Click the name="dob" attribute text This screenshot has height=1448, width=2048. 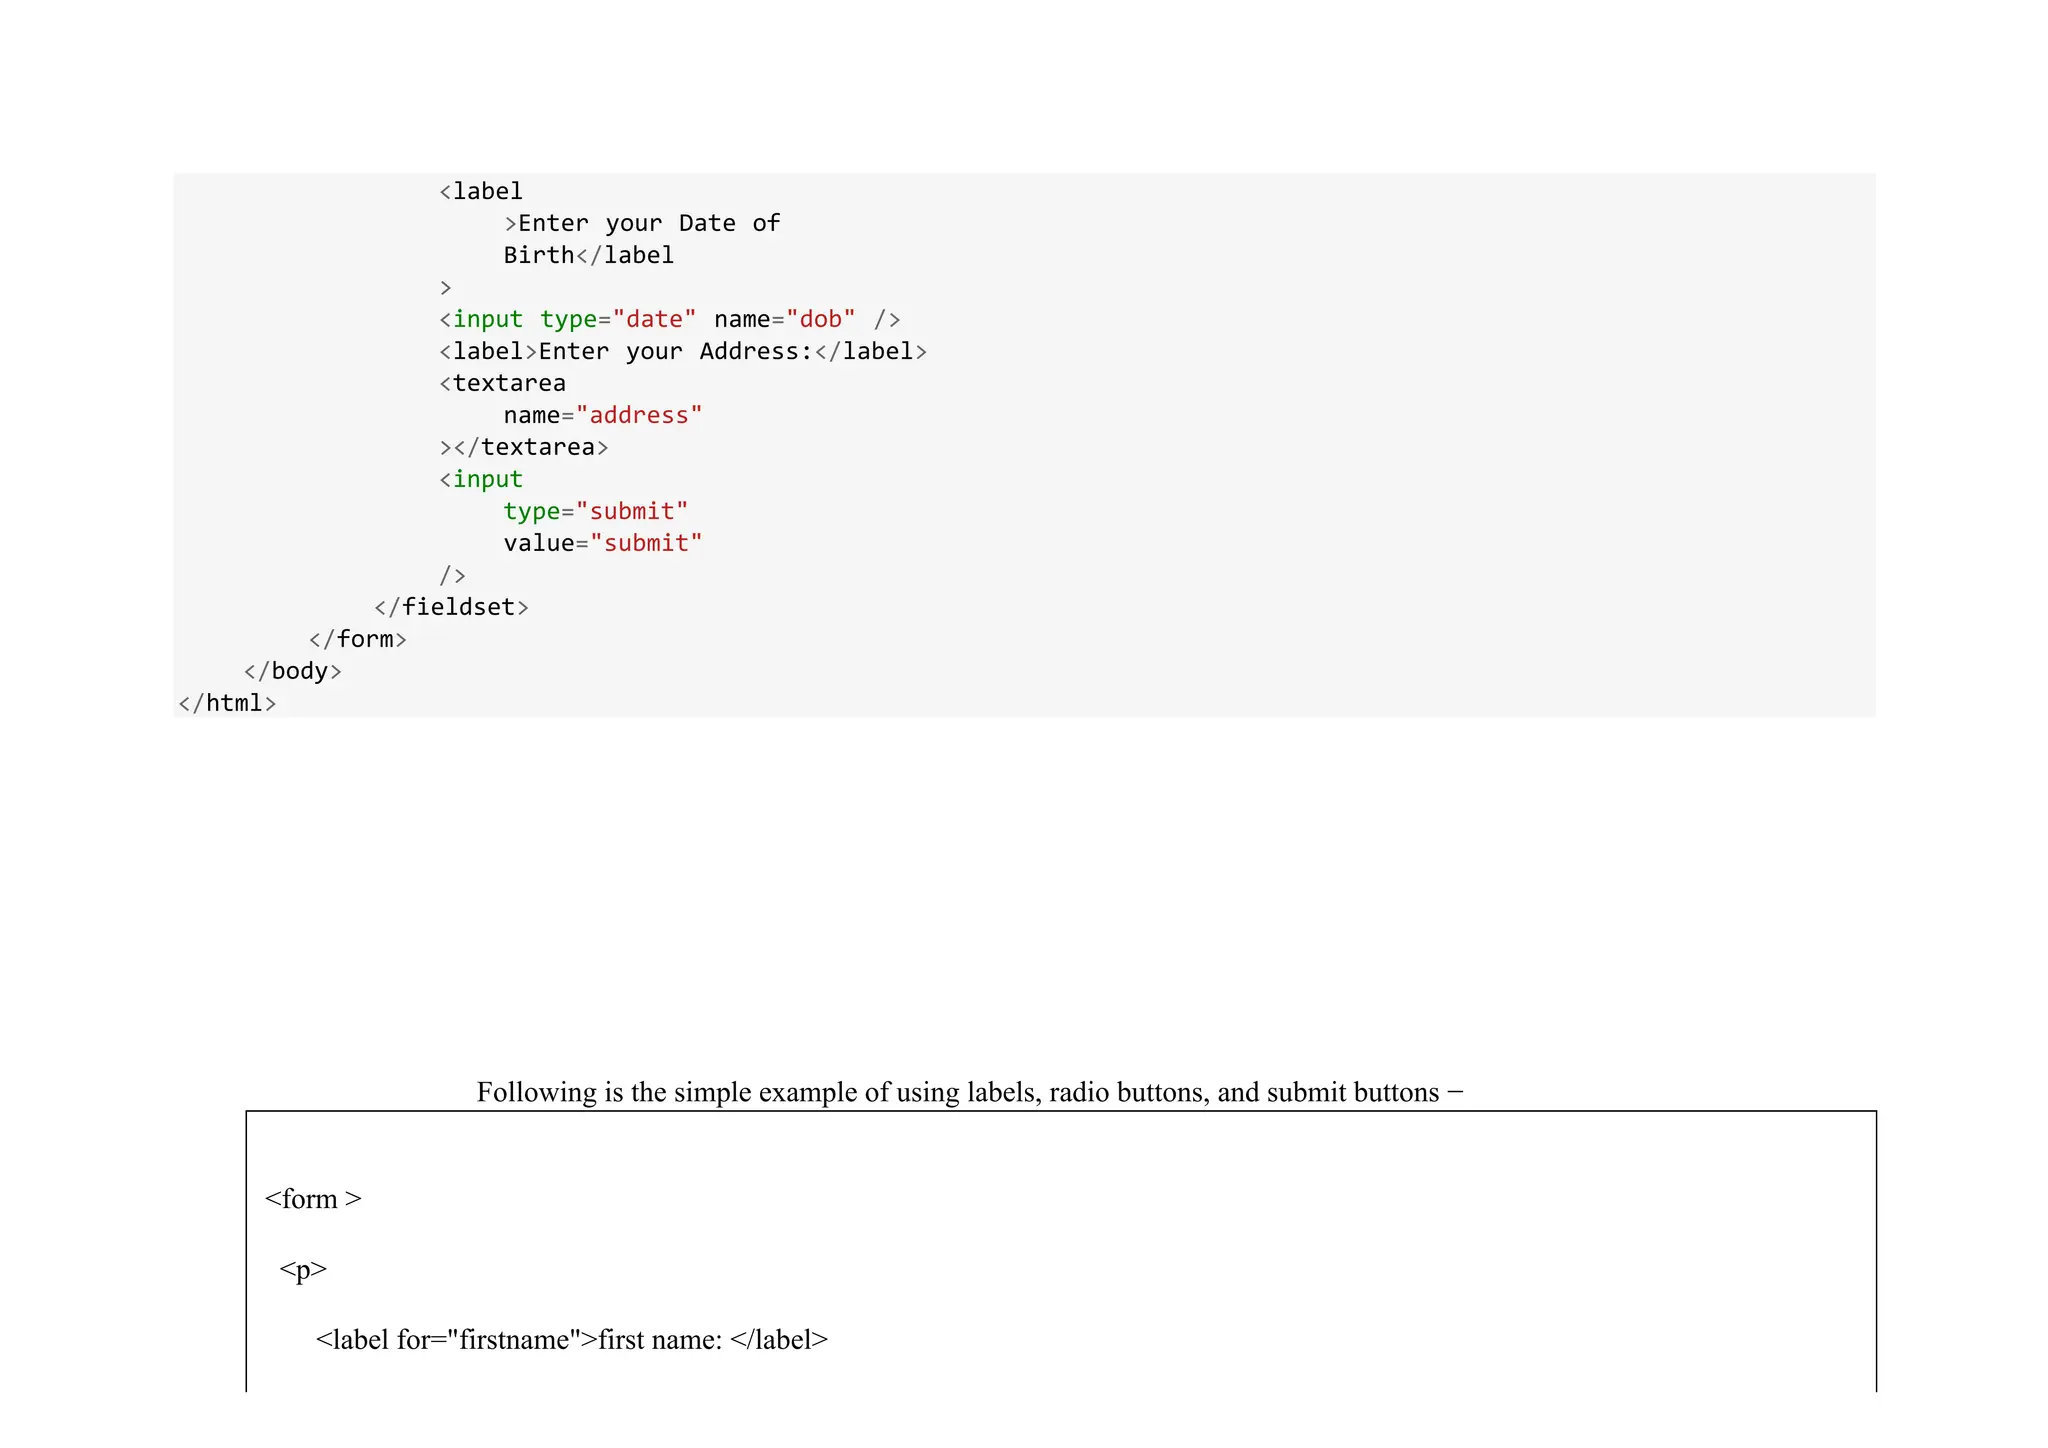pos(785,319)
